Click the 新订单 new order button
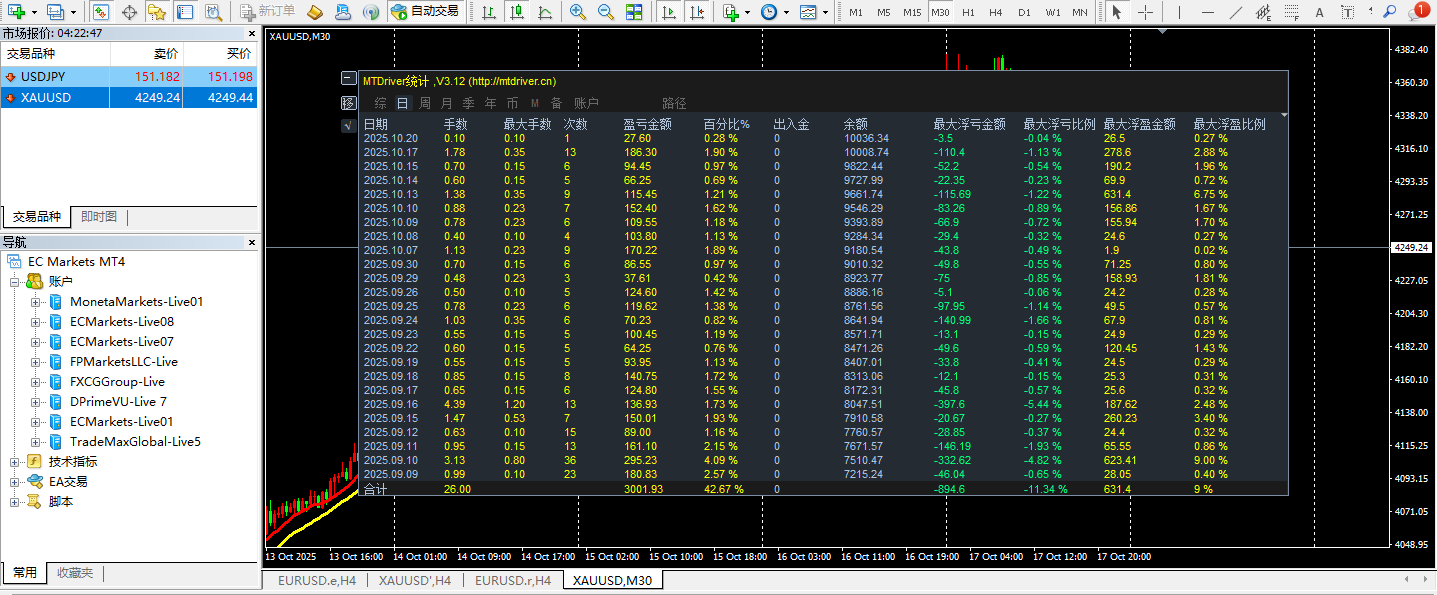 click(x=268, y=12)
